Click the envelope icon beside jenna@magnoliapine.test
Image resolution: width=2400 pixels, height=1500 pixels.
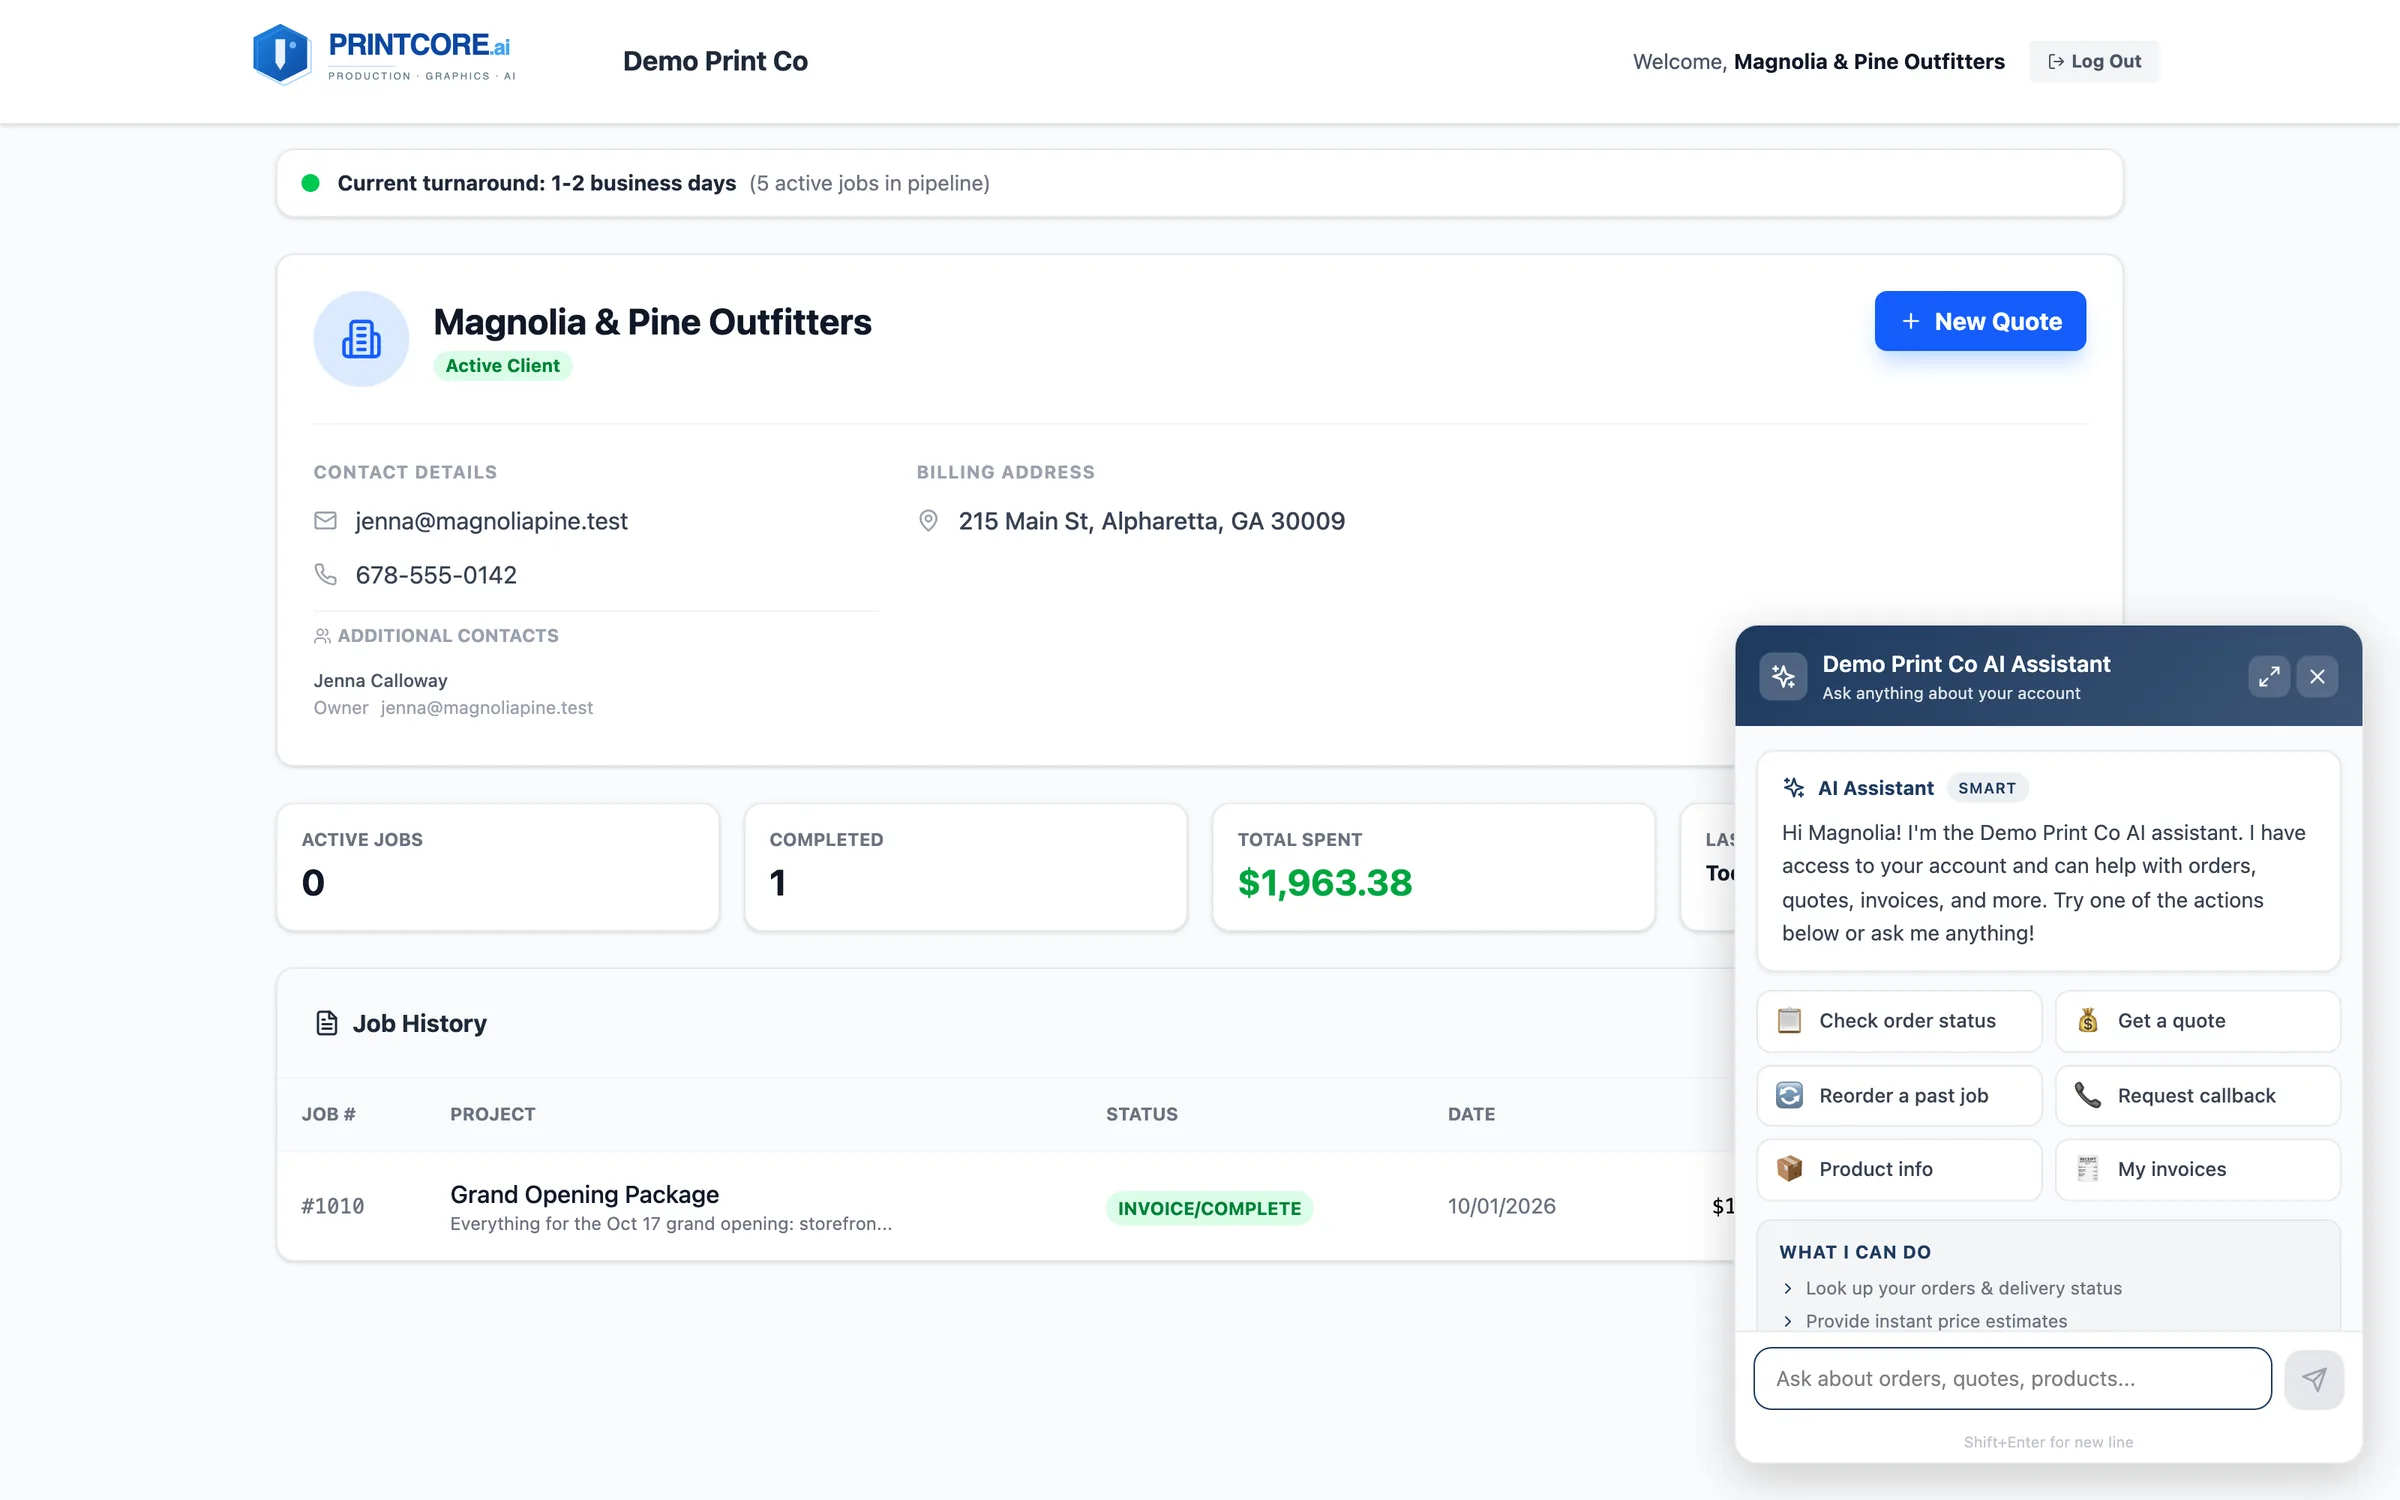pyautogui.click(x=326, y=521)
